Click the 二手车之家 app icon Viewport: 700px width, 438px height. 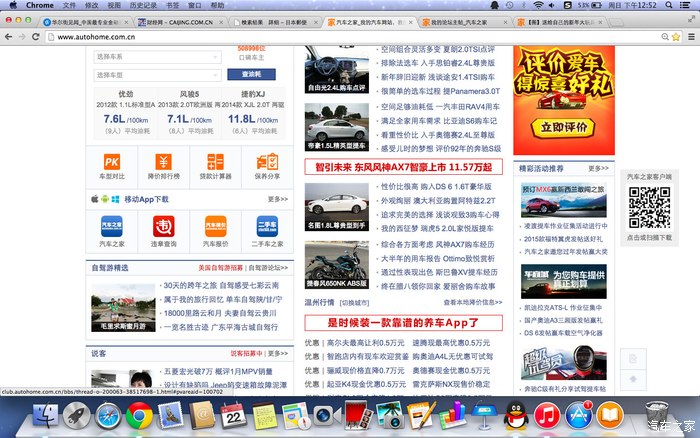[x=267, y=226]
